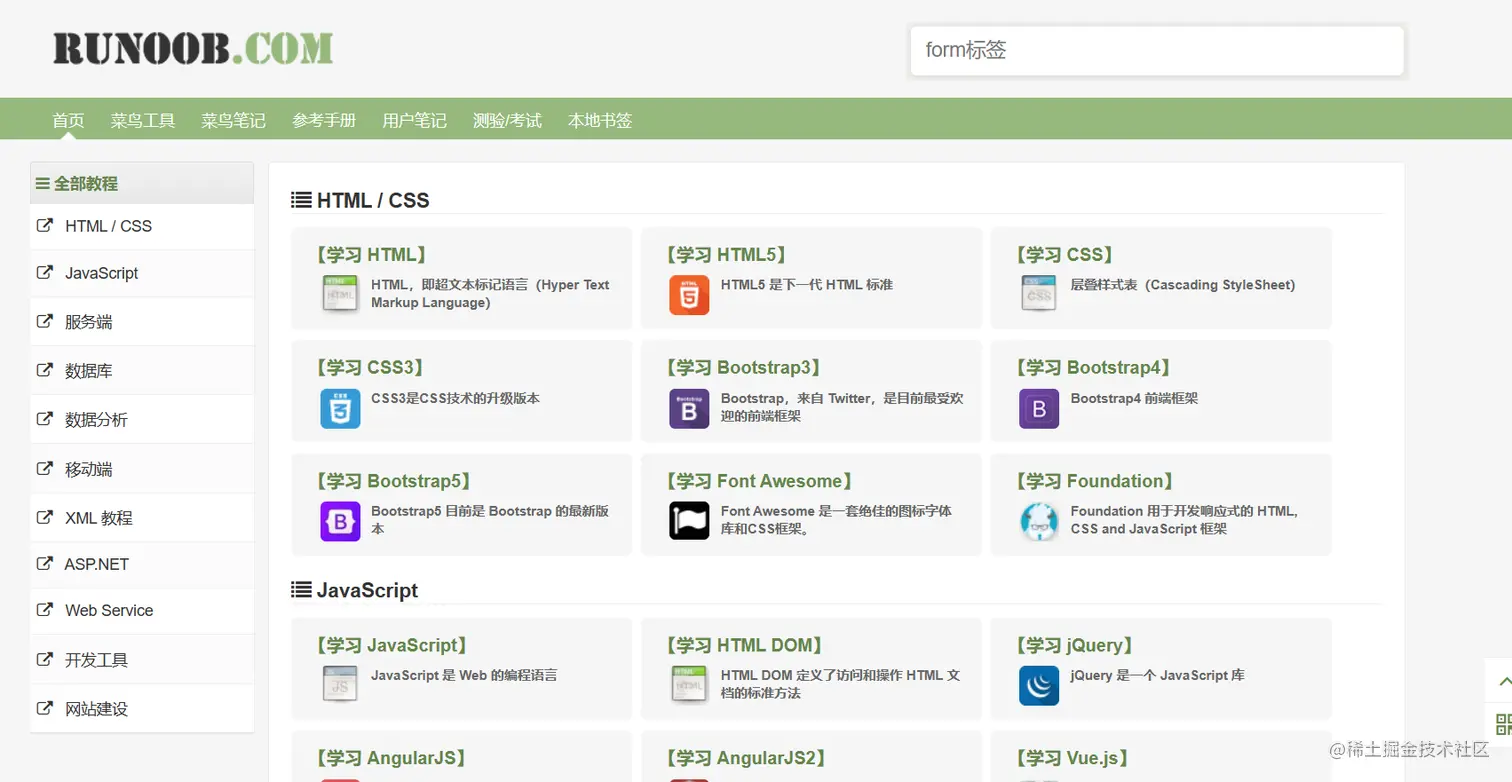
Task: Click the external-link icon beside ASP.NET
Action: pyautogui.click(x=45, y=563)
